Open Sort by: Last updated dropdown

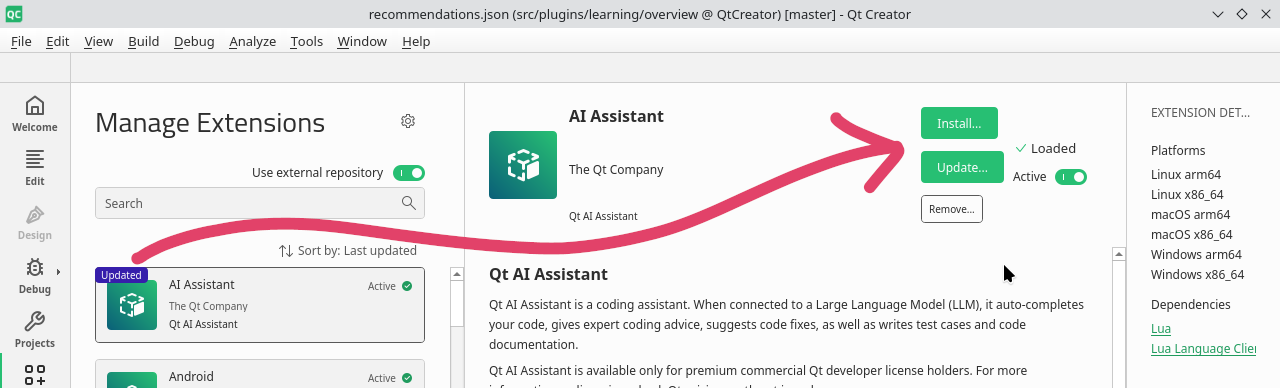tap(347, 251)
